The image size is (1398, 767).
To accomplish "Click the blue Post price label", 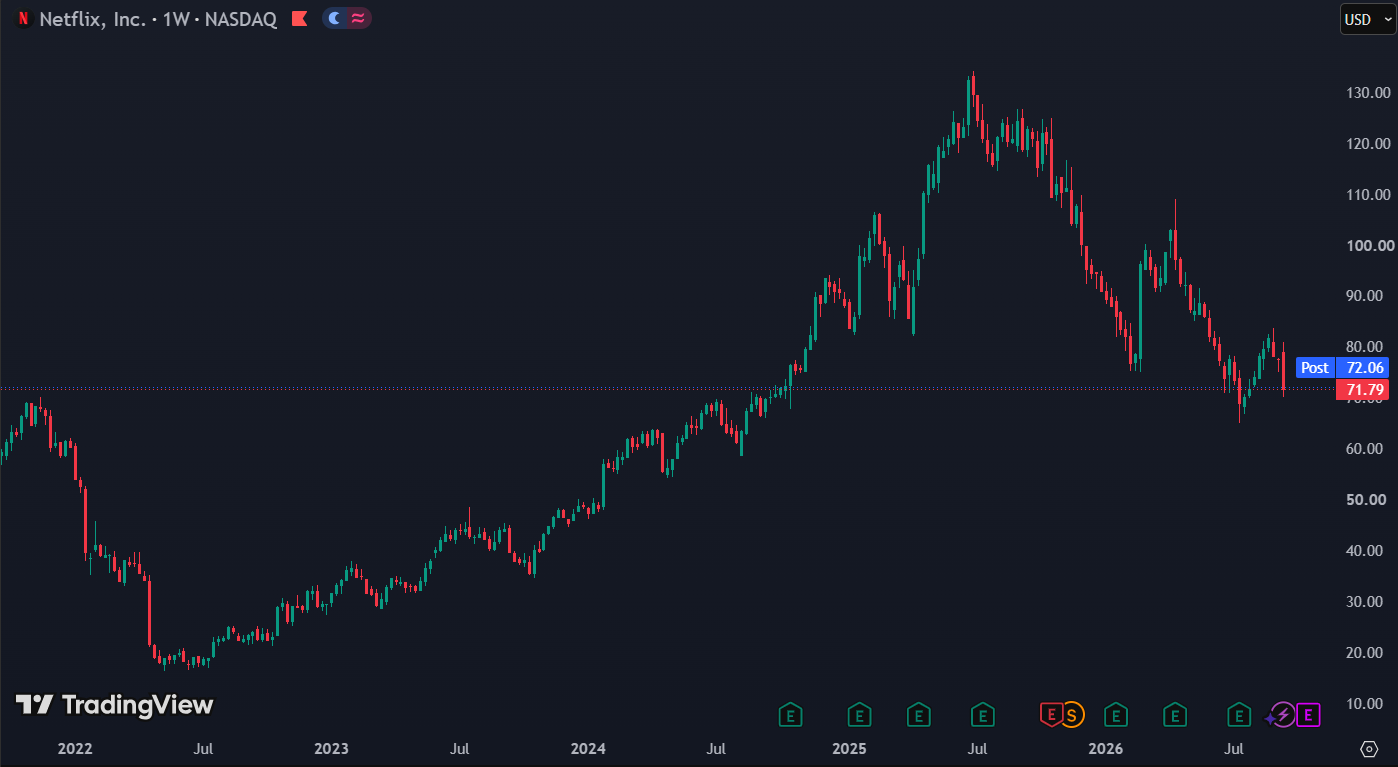I will click(1315, 368).
